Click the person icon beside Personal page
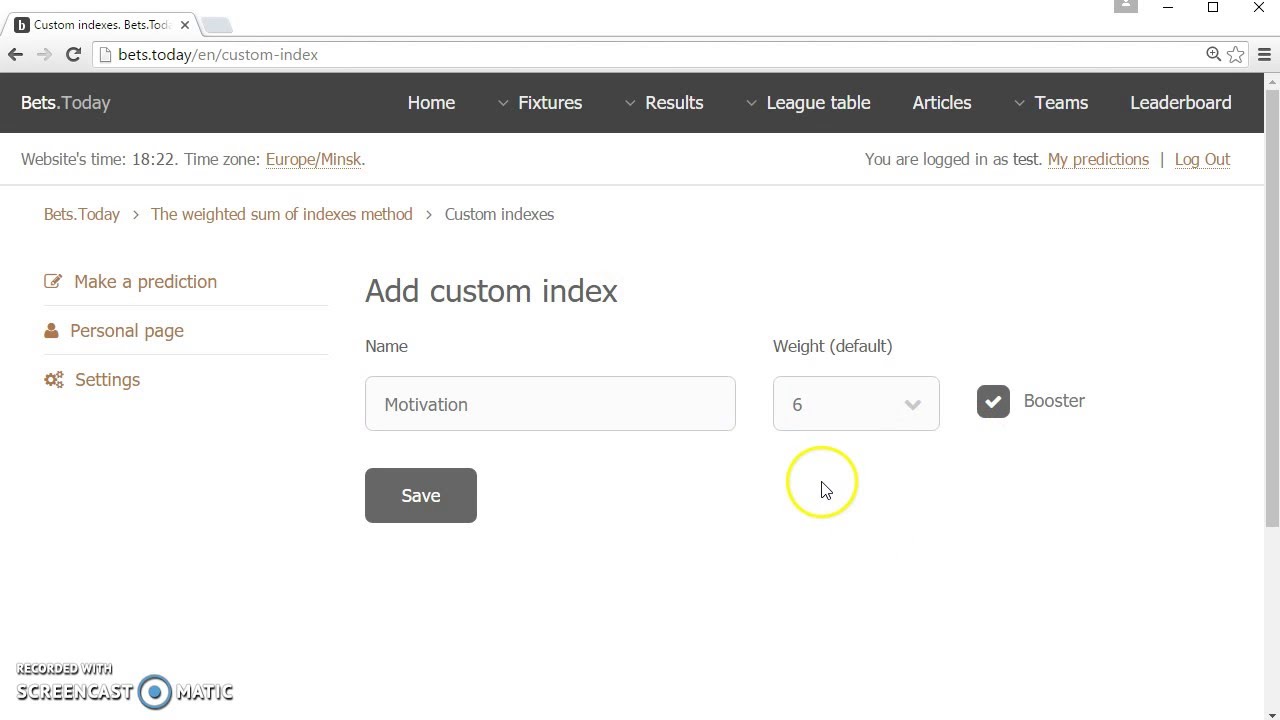The height and width of the screenshot is (720, 1280). click(x=51, y=331)
